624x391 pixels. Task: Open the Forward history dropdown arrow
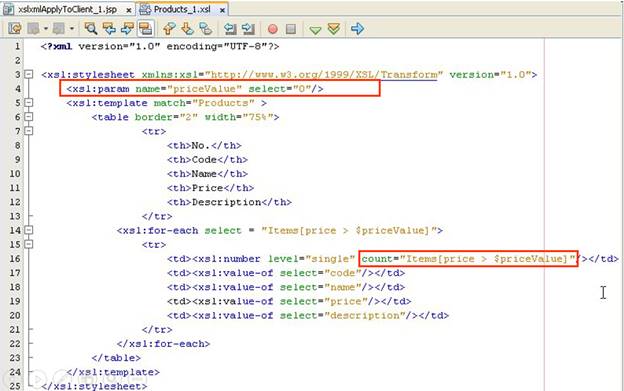point(72,29)
